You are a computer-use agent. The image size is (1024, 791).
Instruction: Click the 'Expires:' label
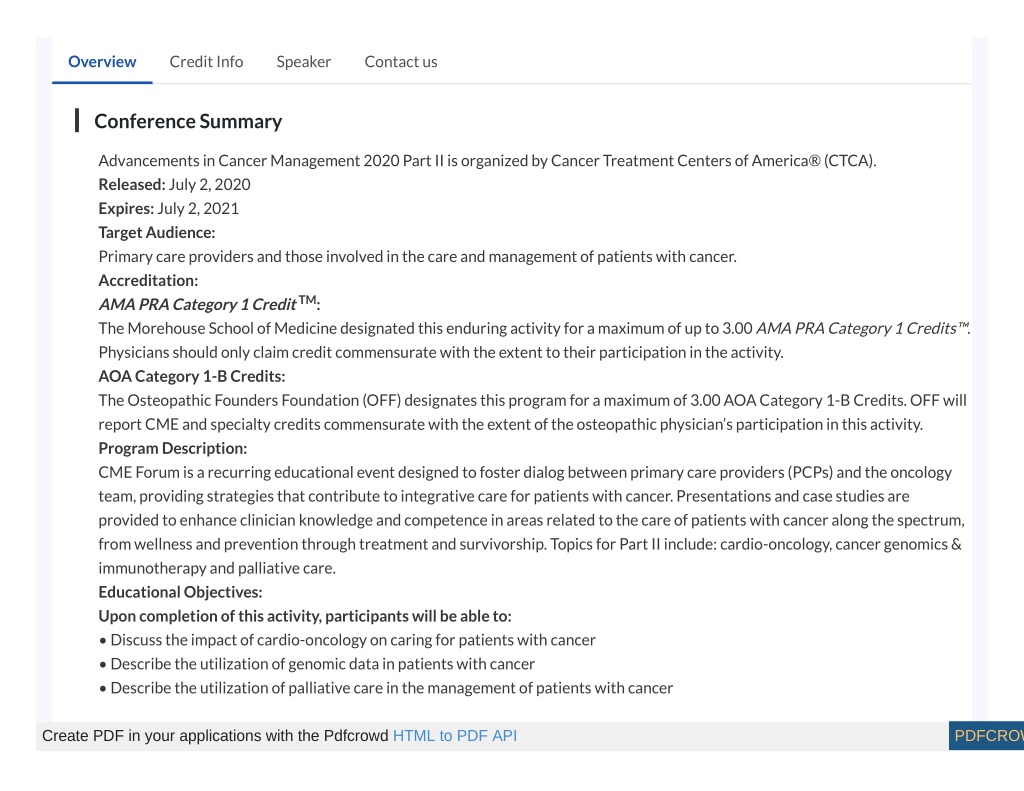point(126,208)
